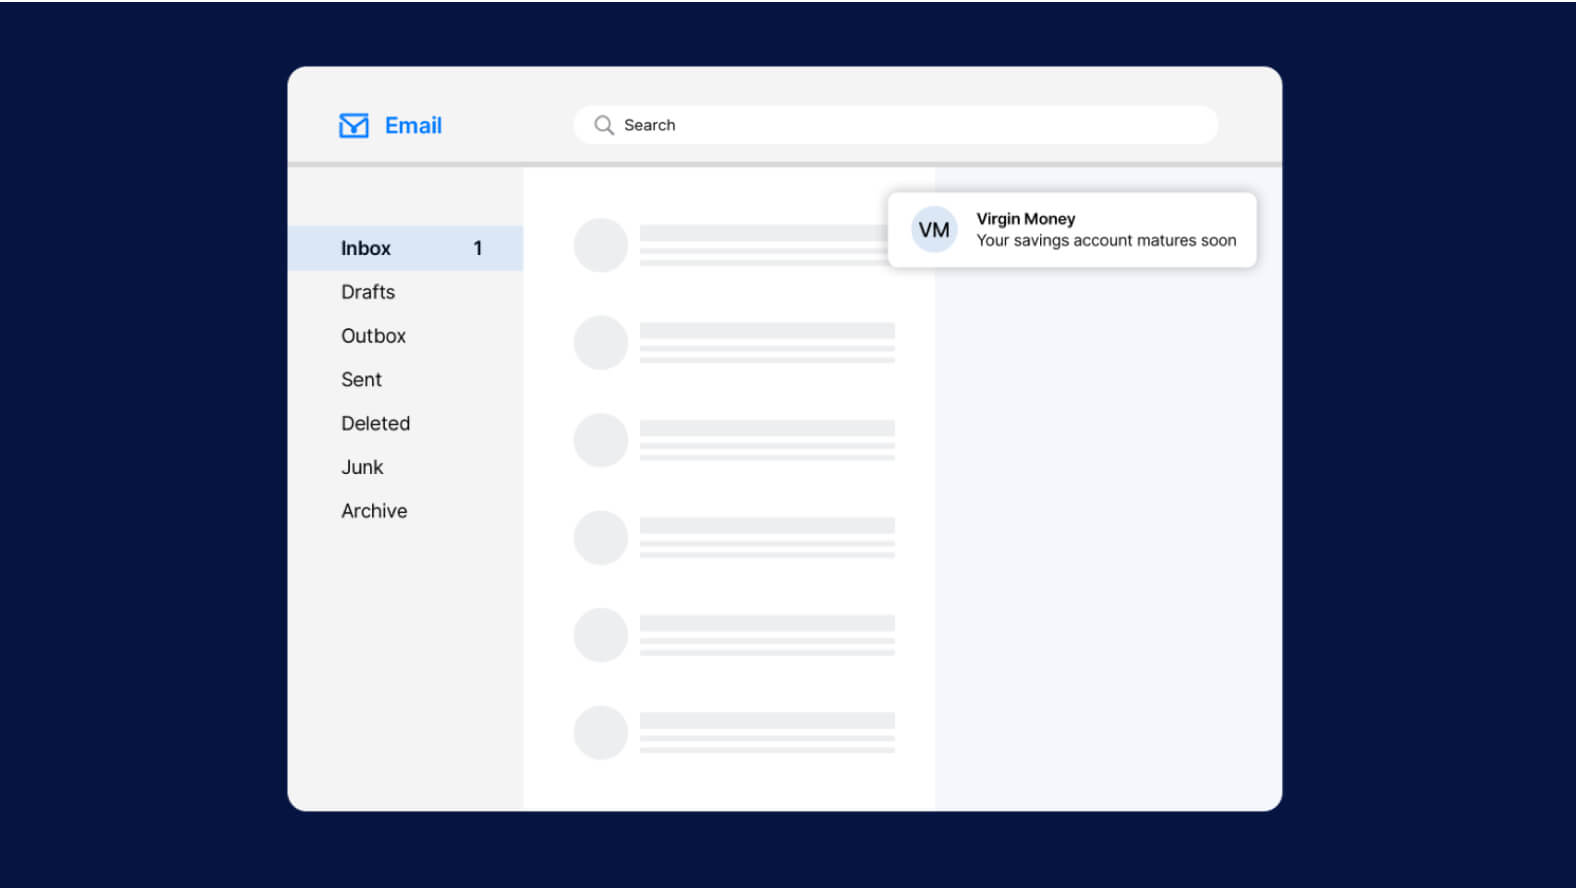The height and width of the screenshot is (890, 1576).
Task: Click the third email's sender avatar circle
Action: tap(600, 440)
